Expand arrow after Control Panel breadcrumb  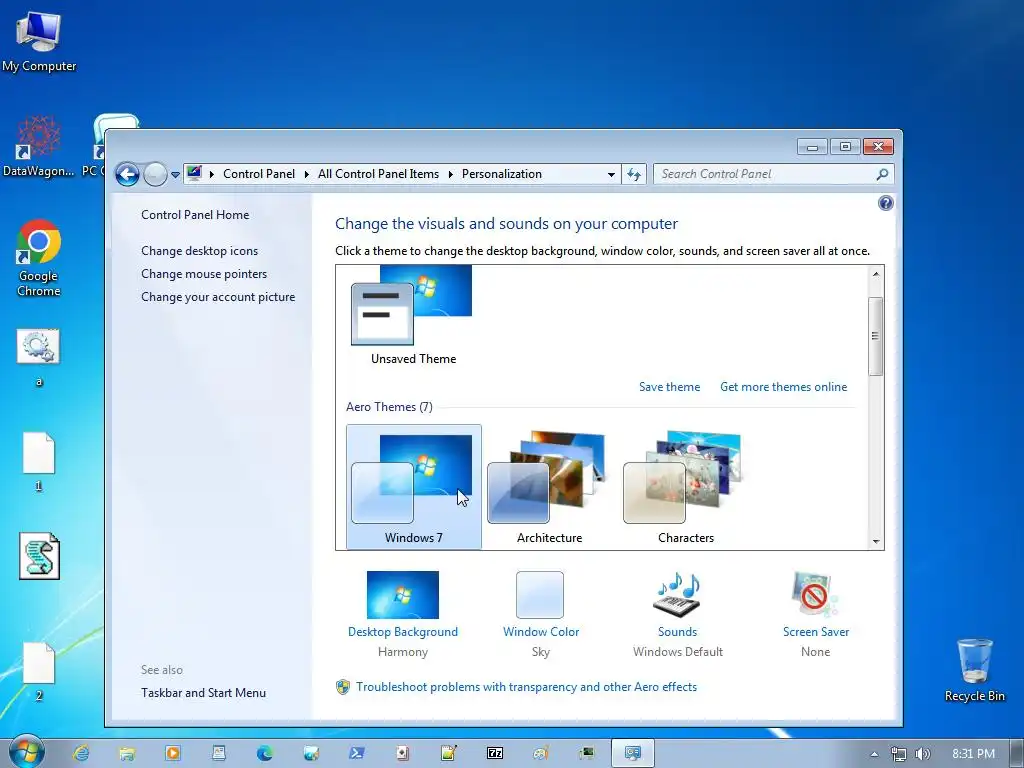pyautogui.click(x=306, y=174)
